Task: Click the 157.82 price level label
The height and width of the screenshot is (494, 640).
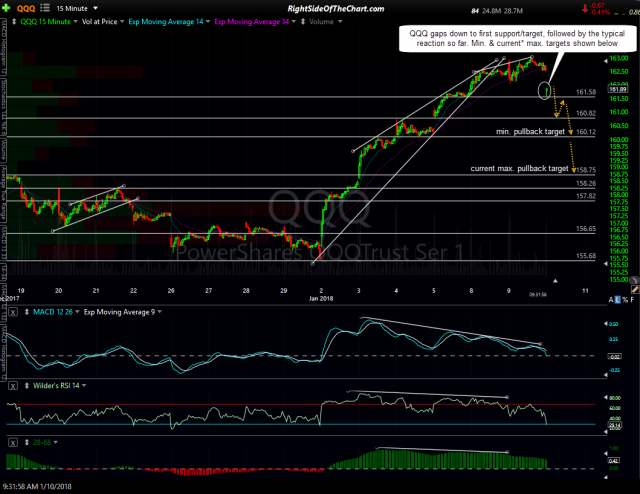Action: pos(586,196)
